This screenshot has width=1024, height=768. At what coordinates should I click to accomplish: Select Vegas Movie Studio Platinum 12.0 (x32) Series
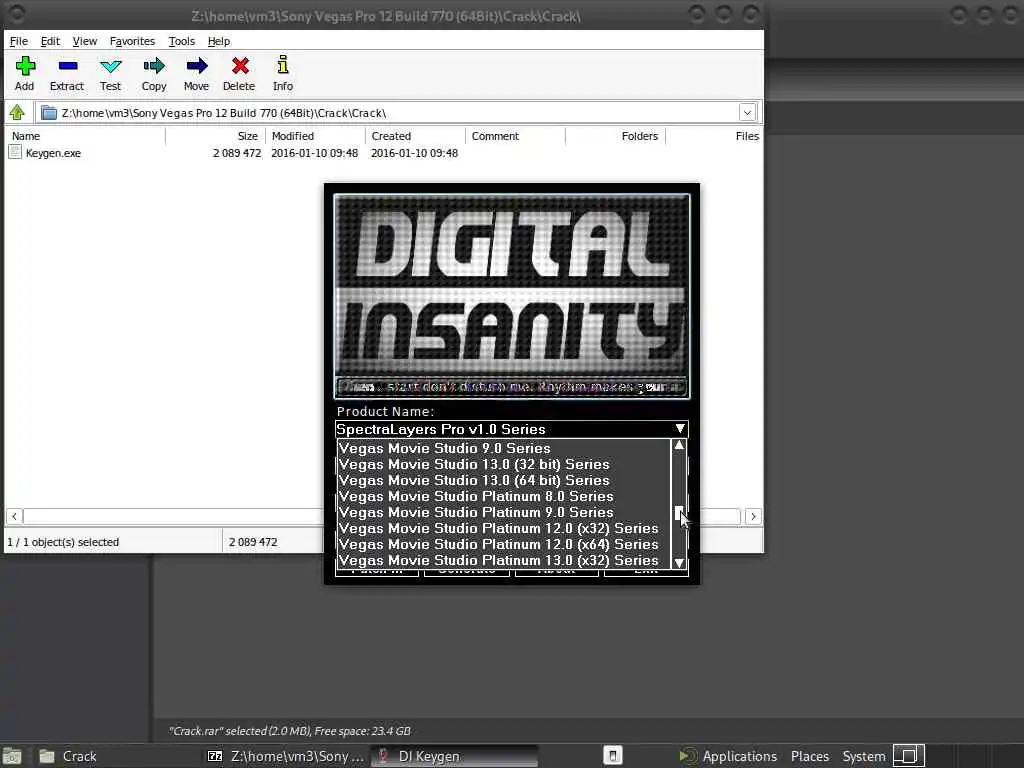tap(504, 528)
